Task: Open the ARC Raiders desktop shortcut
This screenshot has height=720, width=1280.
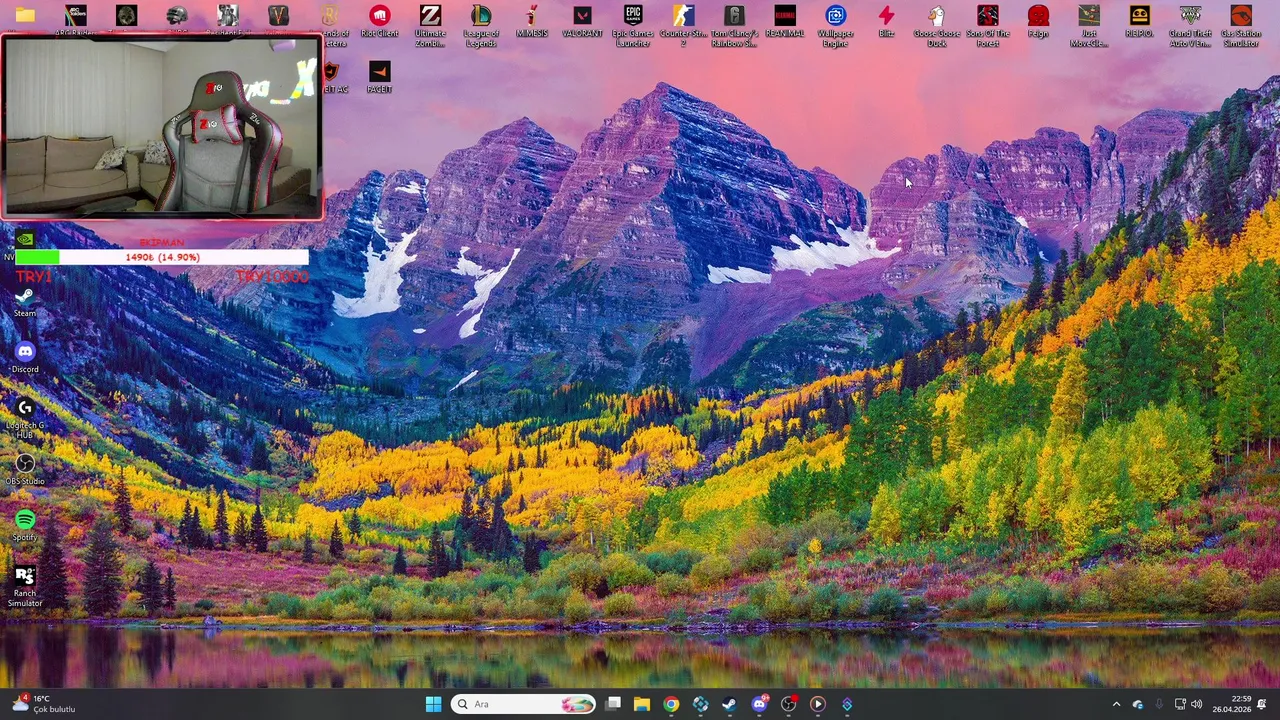Action: 75,18
